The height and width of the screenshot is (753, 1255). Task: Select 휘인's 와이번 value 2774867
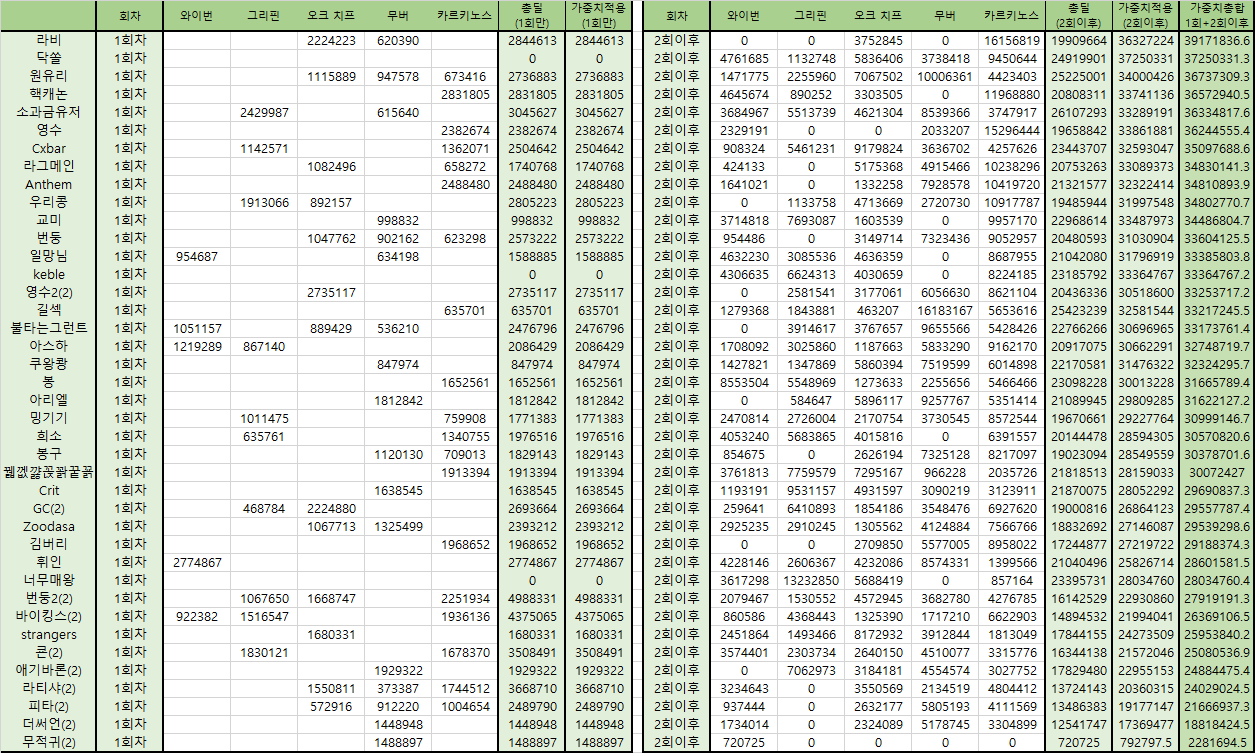pos(198,563)
